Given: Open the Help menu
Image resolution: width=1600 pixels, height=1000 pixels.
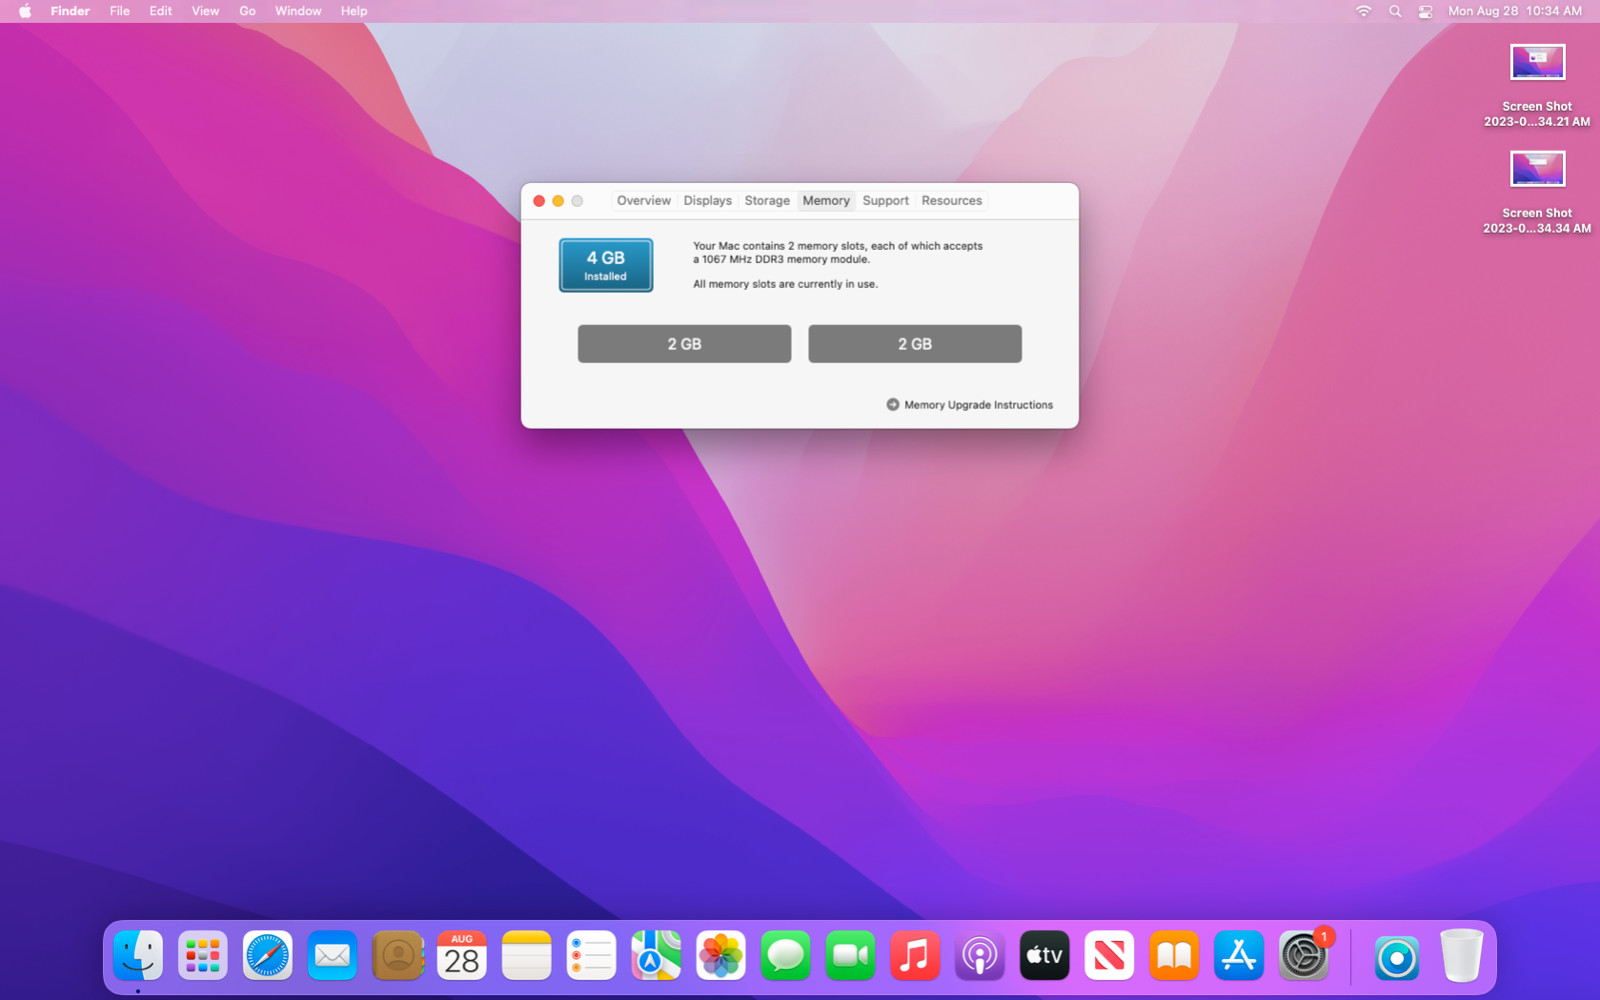Looking at the screenshot, I should pos(354,11).
